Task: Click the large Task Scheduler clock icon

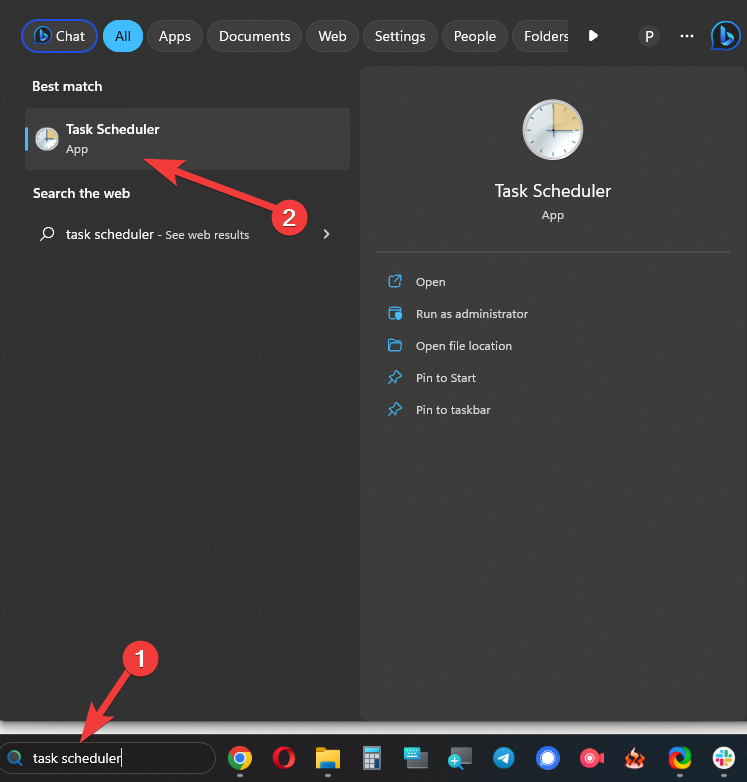Action: pos(552,129)
